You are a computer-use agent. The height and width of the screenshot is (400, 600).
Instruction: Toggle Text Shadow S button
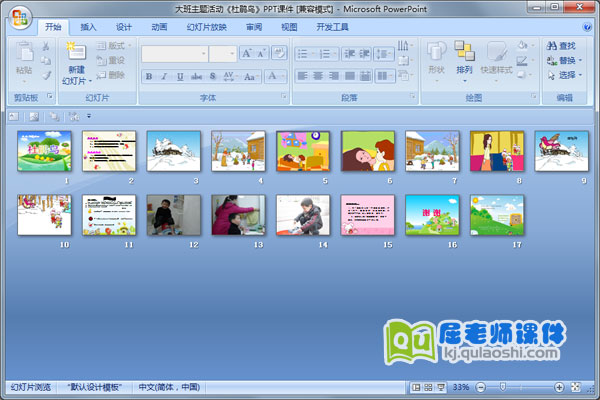[213, 76]
